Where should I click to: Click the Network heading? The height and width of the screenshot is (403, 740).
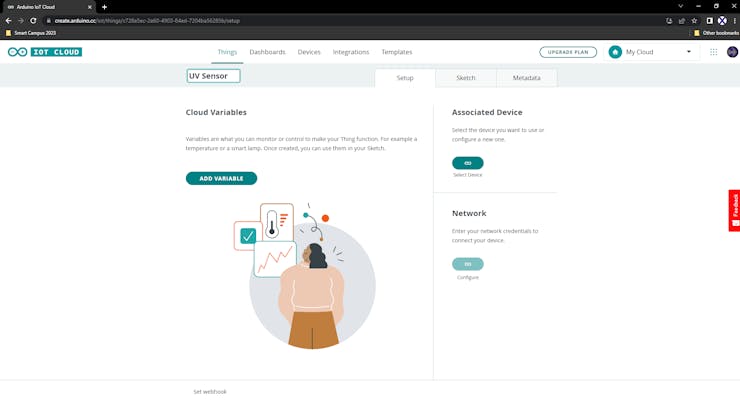(469, 213)
